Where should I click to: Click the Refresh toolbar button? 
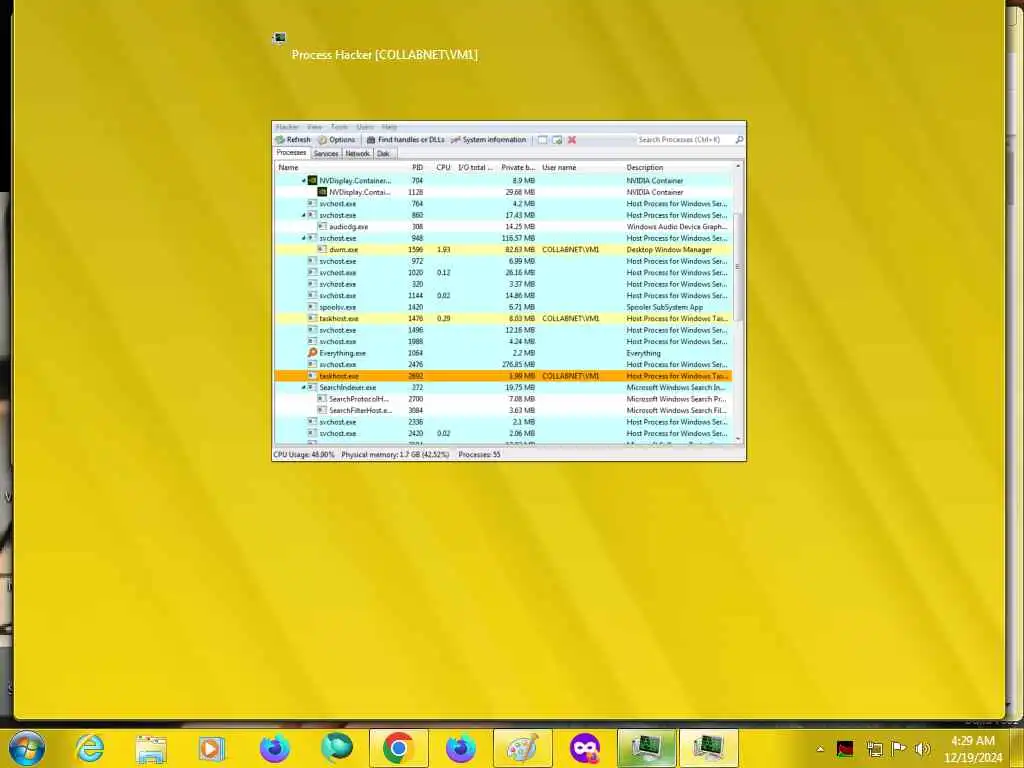point(293,140)
